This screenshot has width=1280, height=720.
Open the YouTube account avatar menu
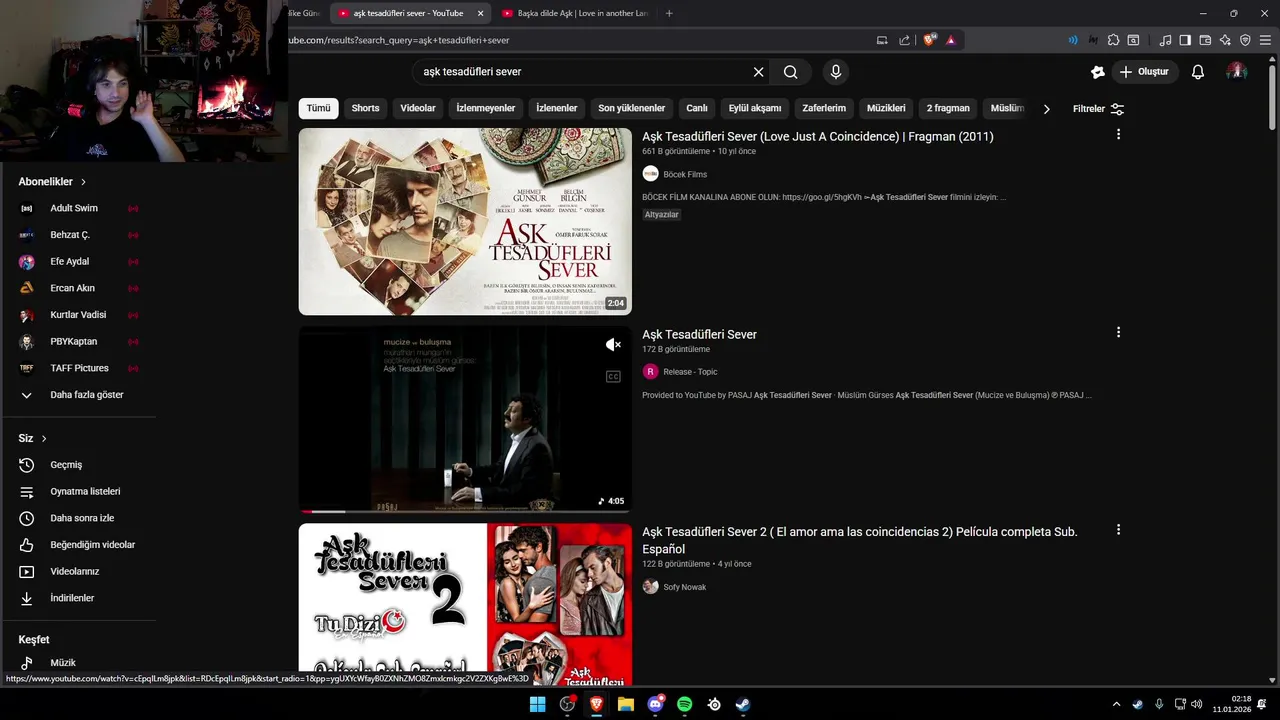(1237, 72)
